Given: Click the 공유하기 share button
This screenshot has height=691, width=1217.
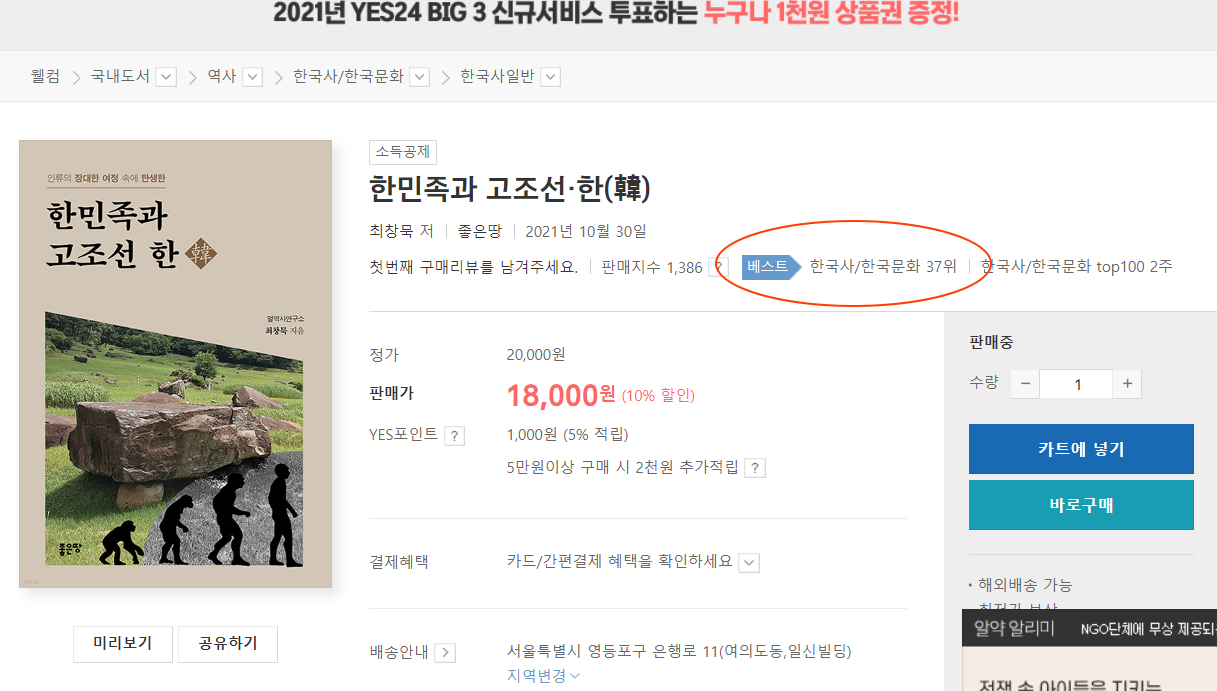Looking at the screenshot, I should [x=228, y=644].
